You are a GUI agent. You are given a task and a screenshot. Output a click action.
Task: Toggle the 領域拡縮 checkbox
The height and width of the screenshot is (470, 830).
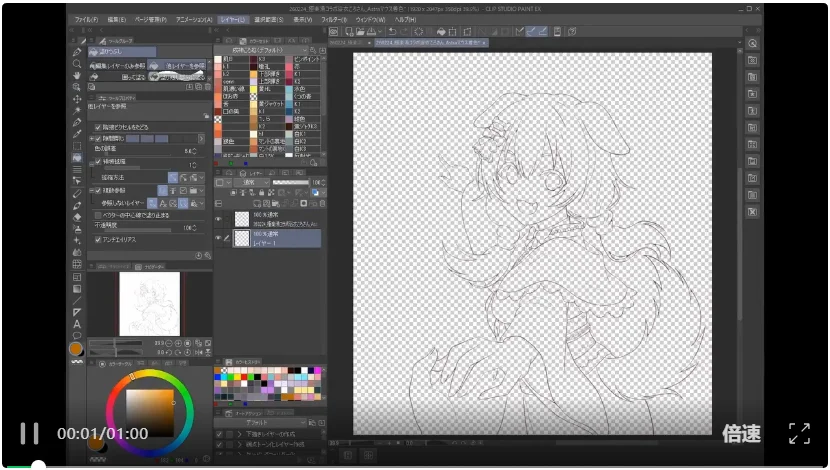point(98,161)
